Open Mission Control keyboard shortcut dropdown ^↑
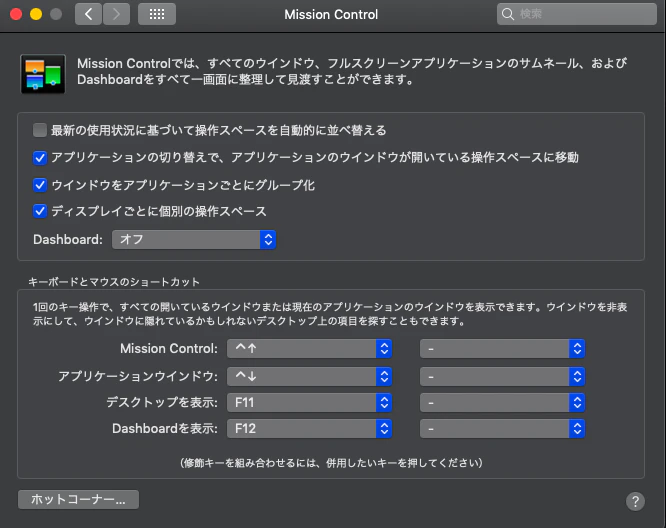This screenshot has width=666, height=528. pos(309,349)
